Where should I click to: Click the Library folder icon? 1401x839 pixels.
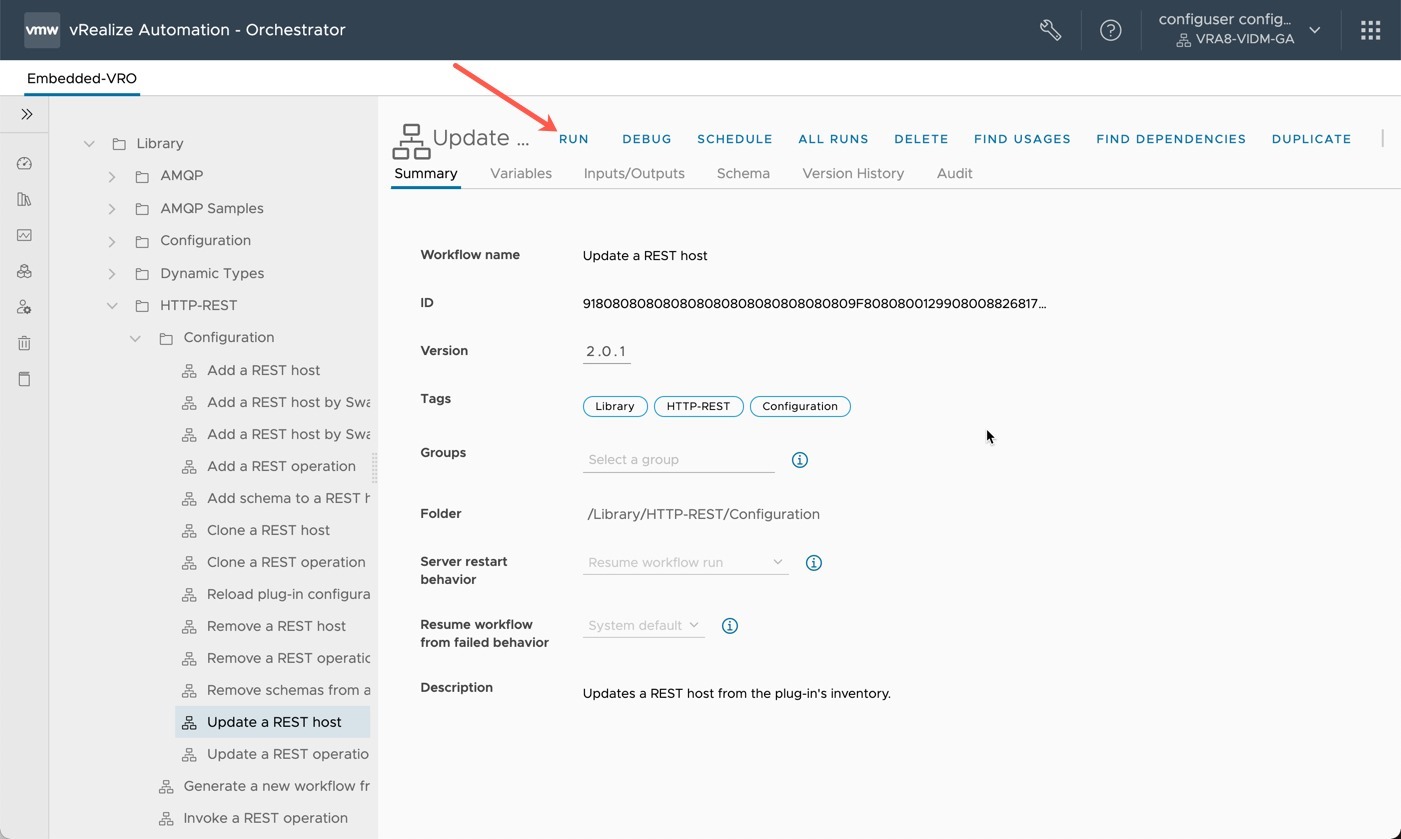point(119,143)
